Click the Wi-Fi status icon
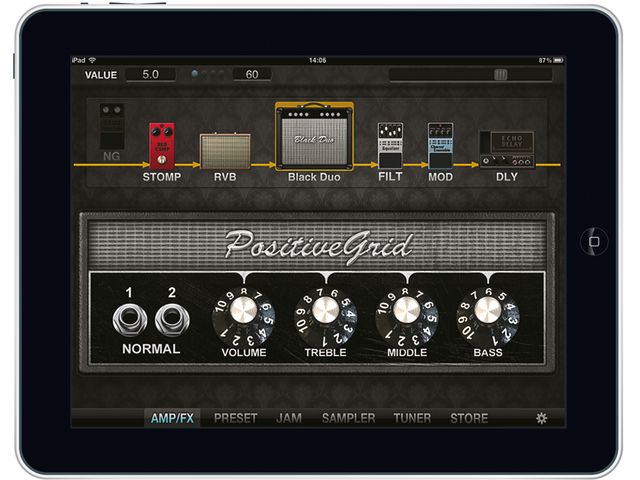640x480 pixels. pos(92,60)
